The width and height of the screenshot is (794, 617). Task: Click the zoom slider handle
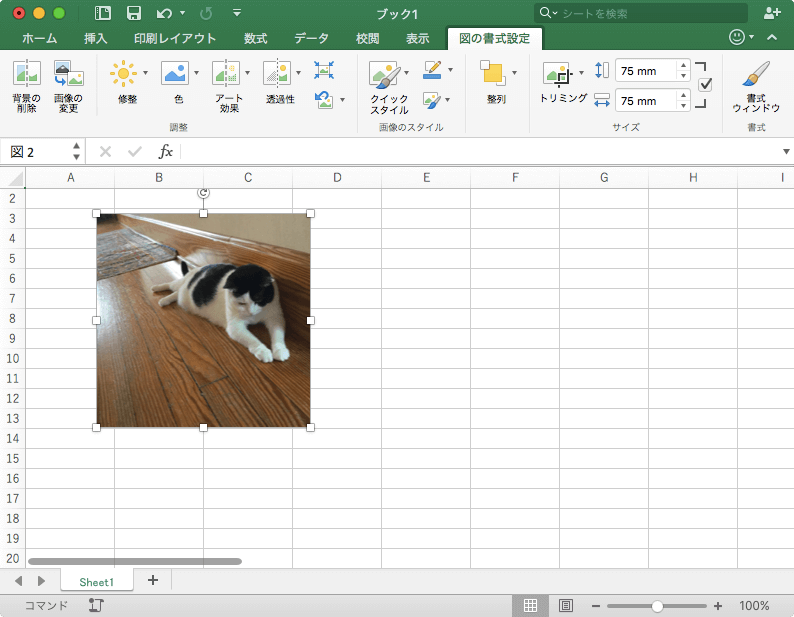[657, 606]
